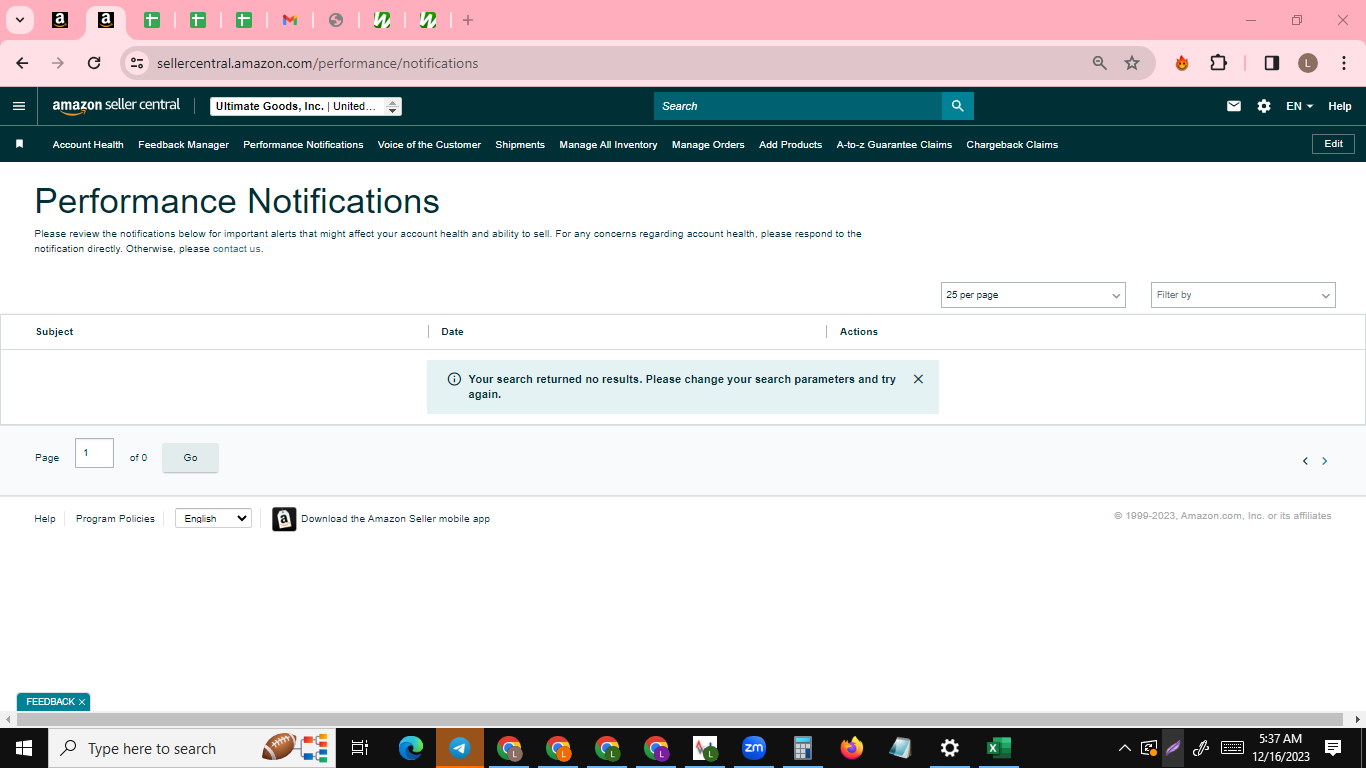Image resolution: width=1366 pixels, height=768 pixels.
Task: Open the footer Help link
Action: tap(45, 518)
